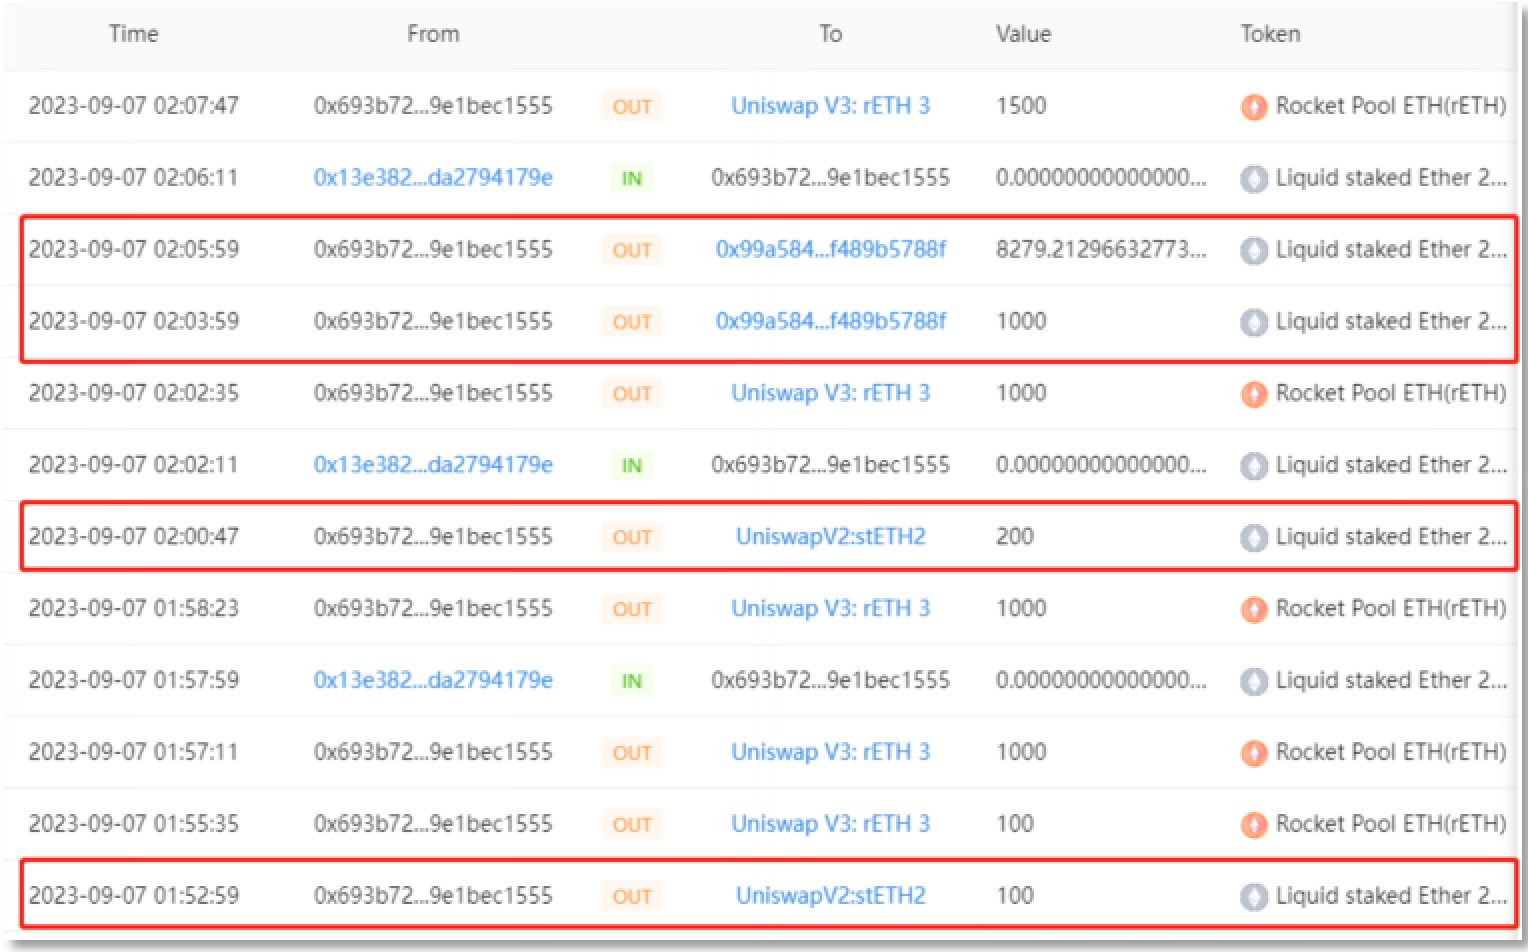Click the From address 0x693b72 at 01:58:23

(x=433, y=608)
